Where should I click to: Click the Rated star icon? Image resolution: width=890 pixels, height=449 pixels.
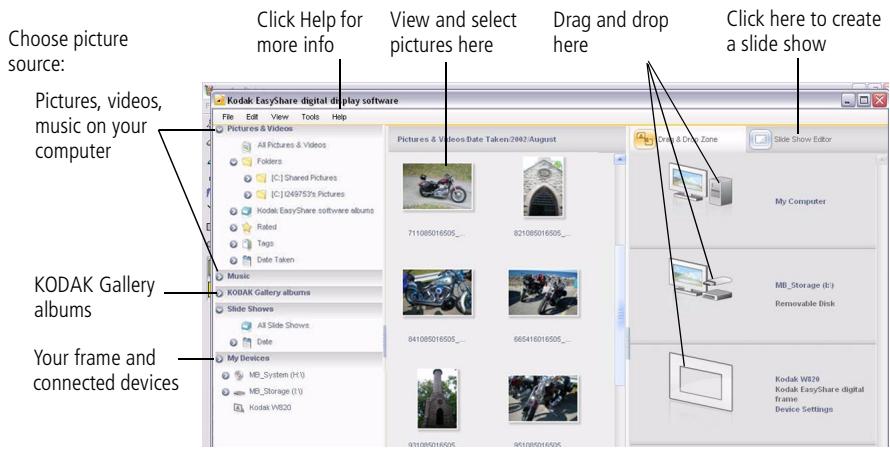click(246, 227)
